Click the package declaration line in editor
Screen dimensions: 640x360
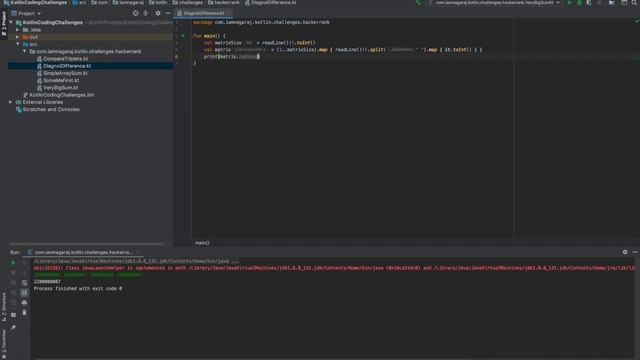coord(261,22)
